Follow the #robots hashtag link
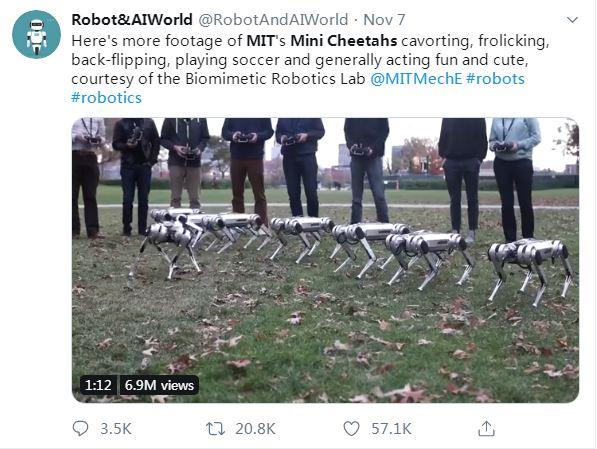The image size is (597, 449). [495, 79]
